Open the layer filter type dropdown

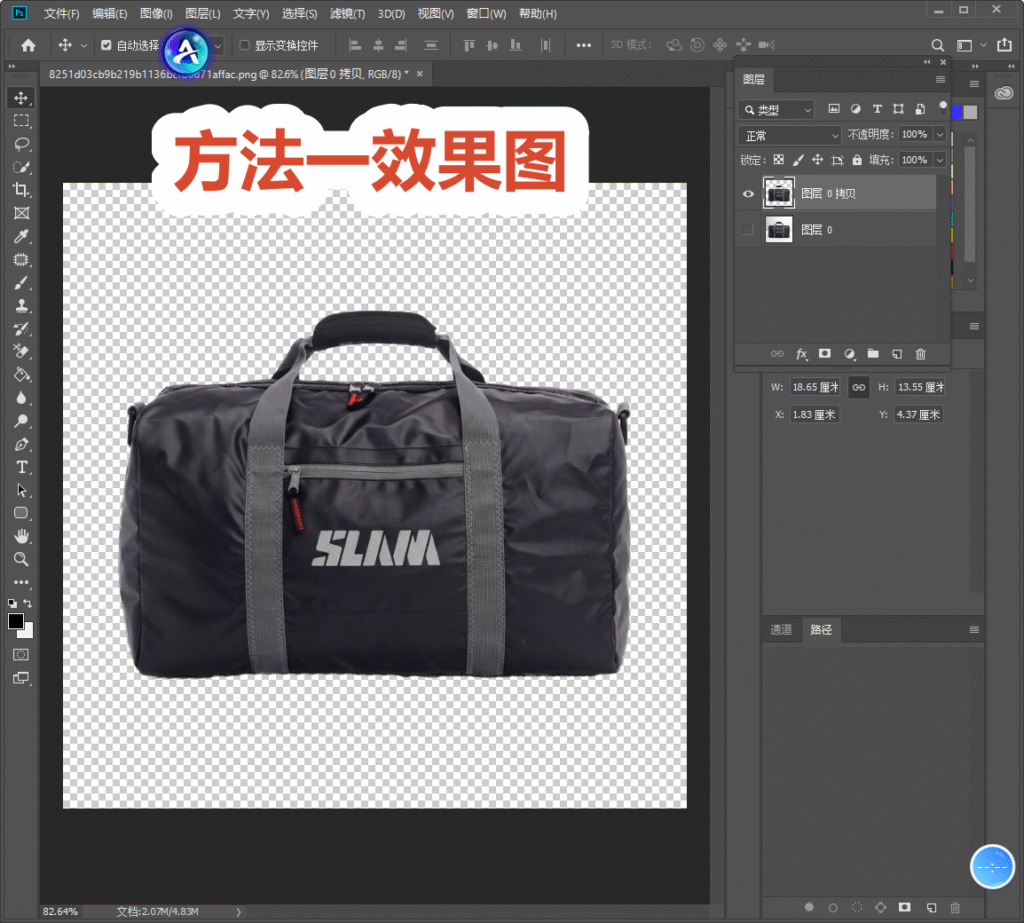click(776, 110)
